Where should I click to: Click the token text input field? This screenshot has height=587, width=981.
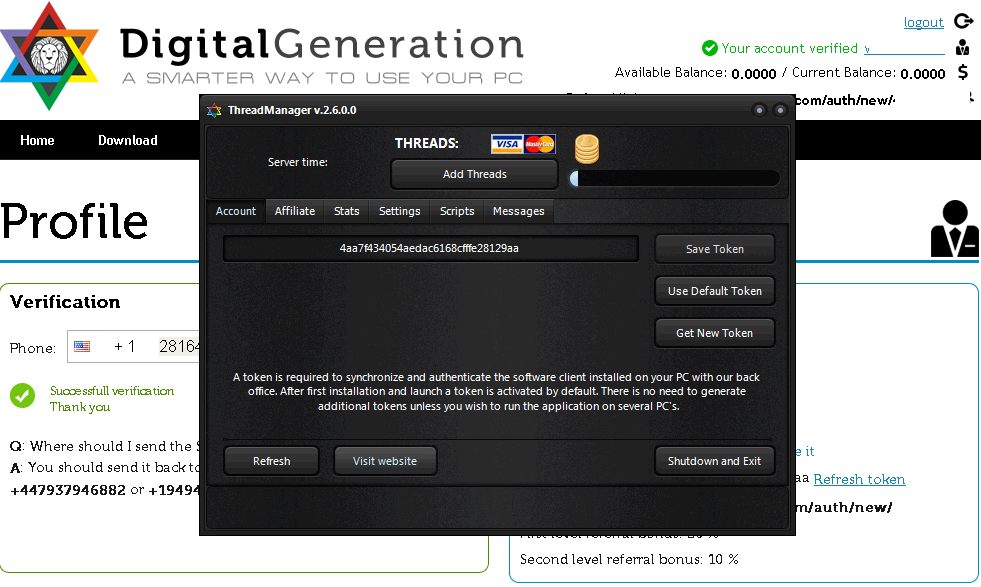[430, 248]
